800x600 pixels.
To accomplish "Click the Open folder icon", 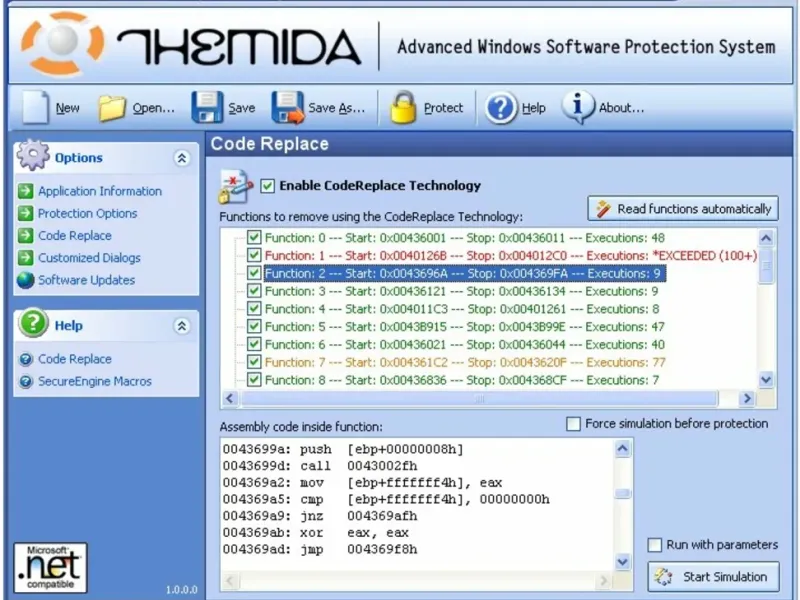I will 112,108.
